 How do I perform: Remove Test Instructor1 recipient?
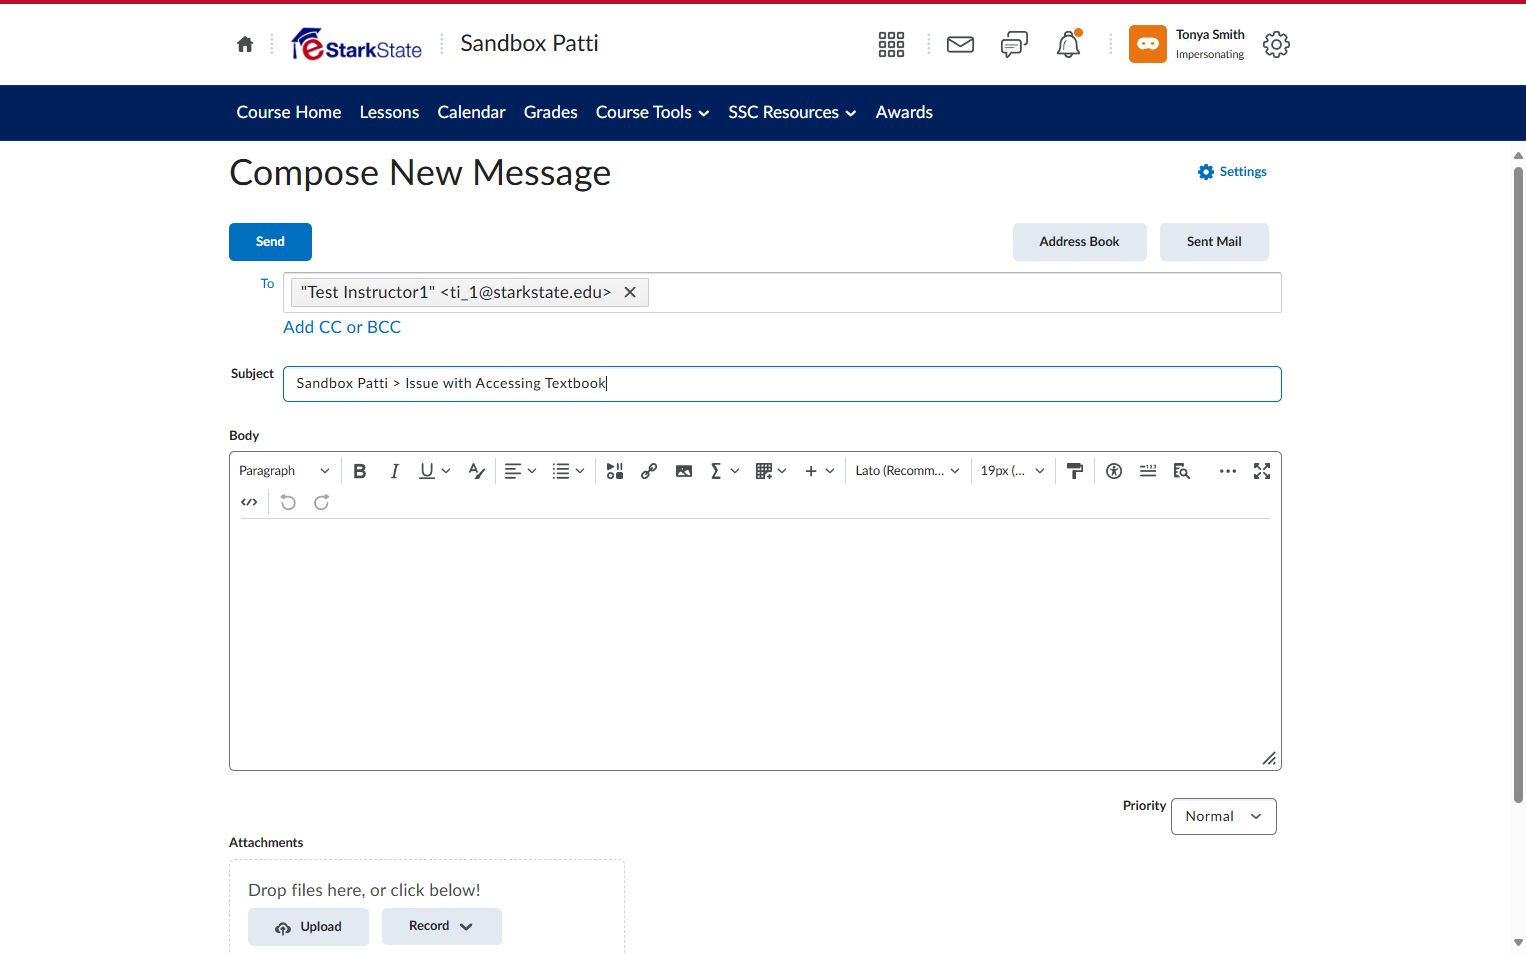(630, 292)
